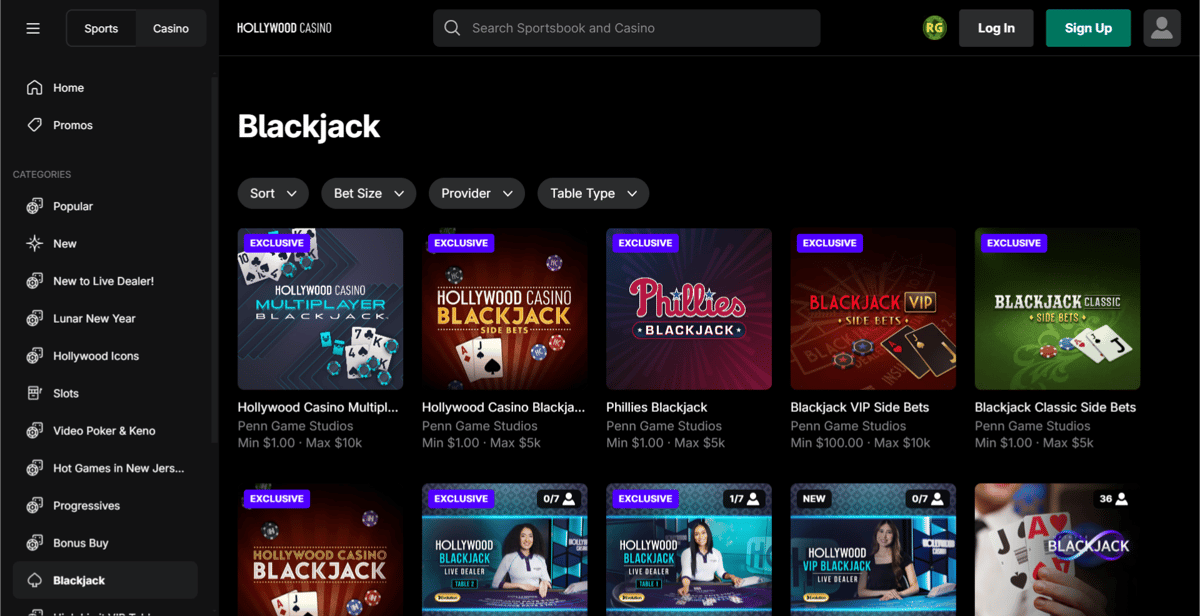Click the Lunar New Year icon
This screenshot has height=616, width=1200.
coord(35,318)
